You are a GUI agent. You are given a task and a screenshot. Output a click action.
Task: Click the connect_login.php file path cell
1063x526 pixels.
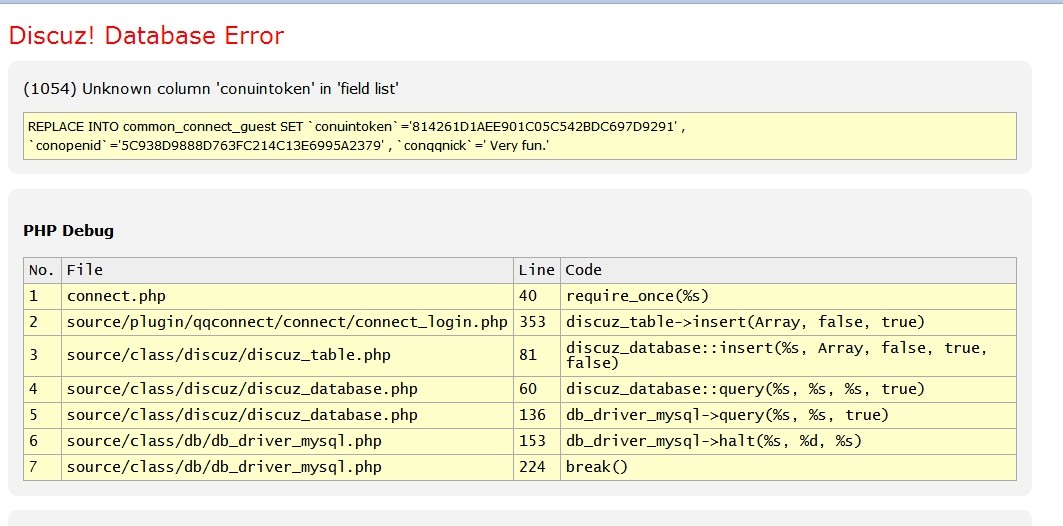tap(287, 322)
